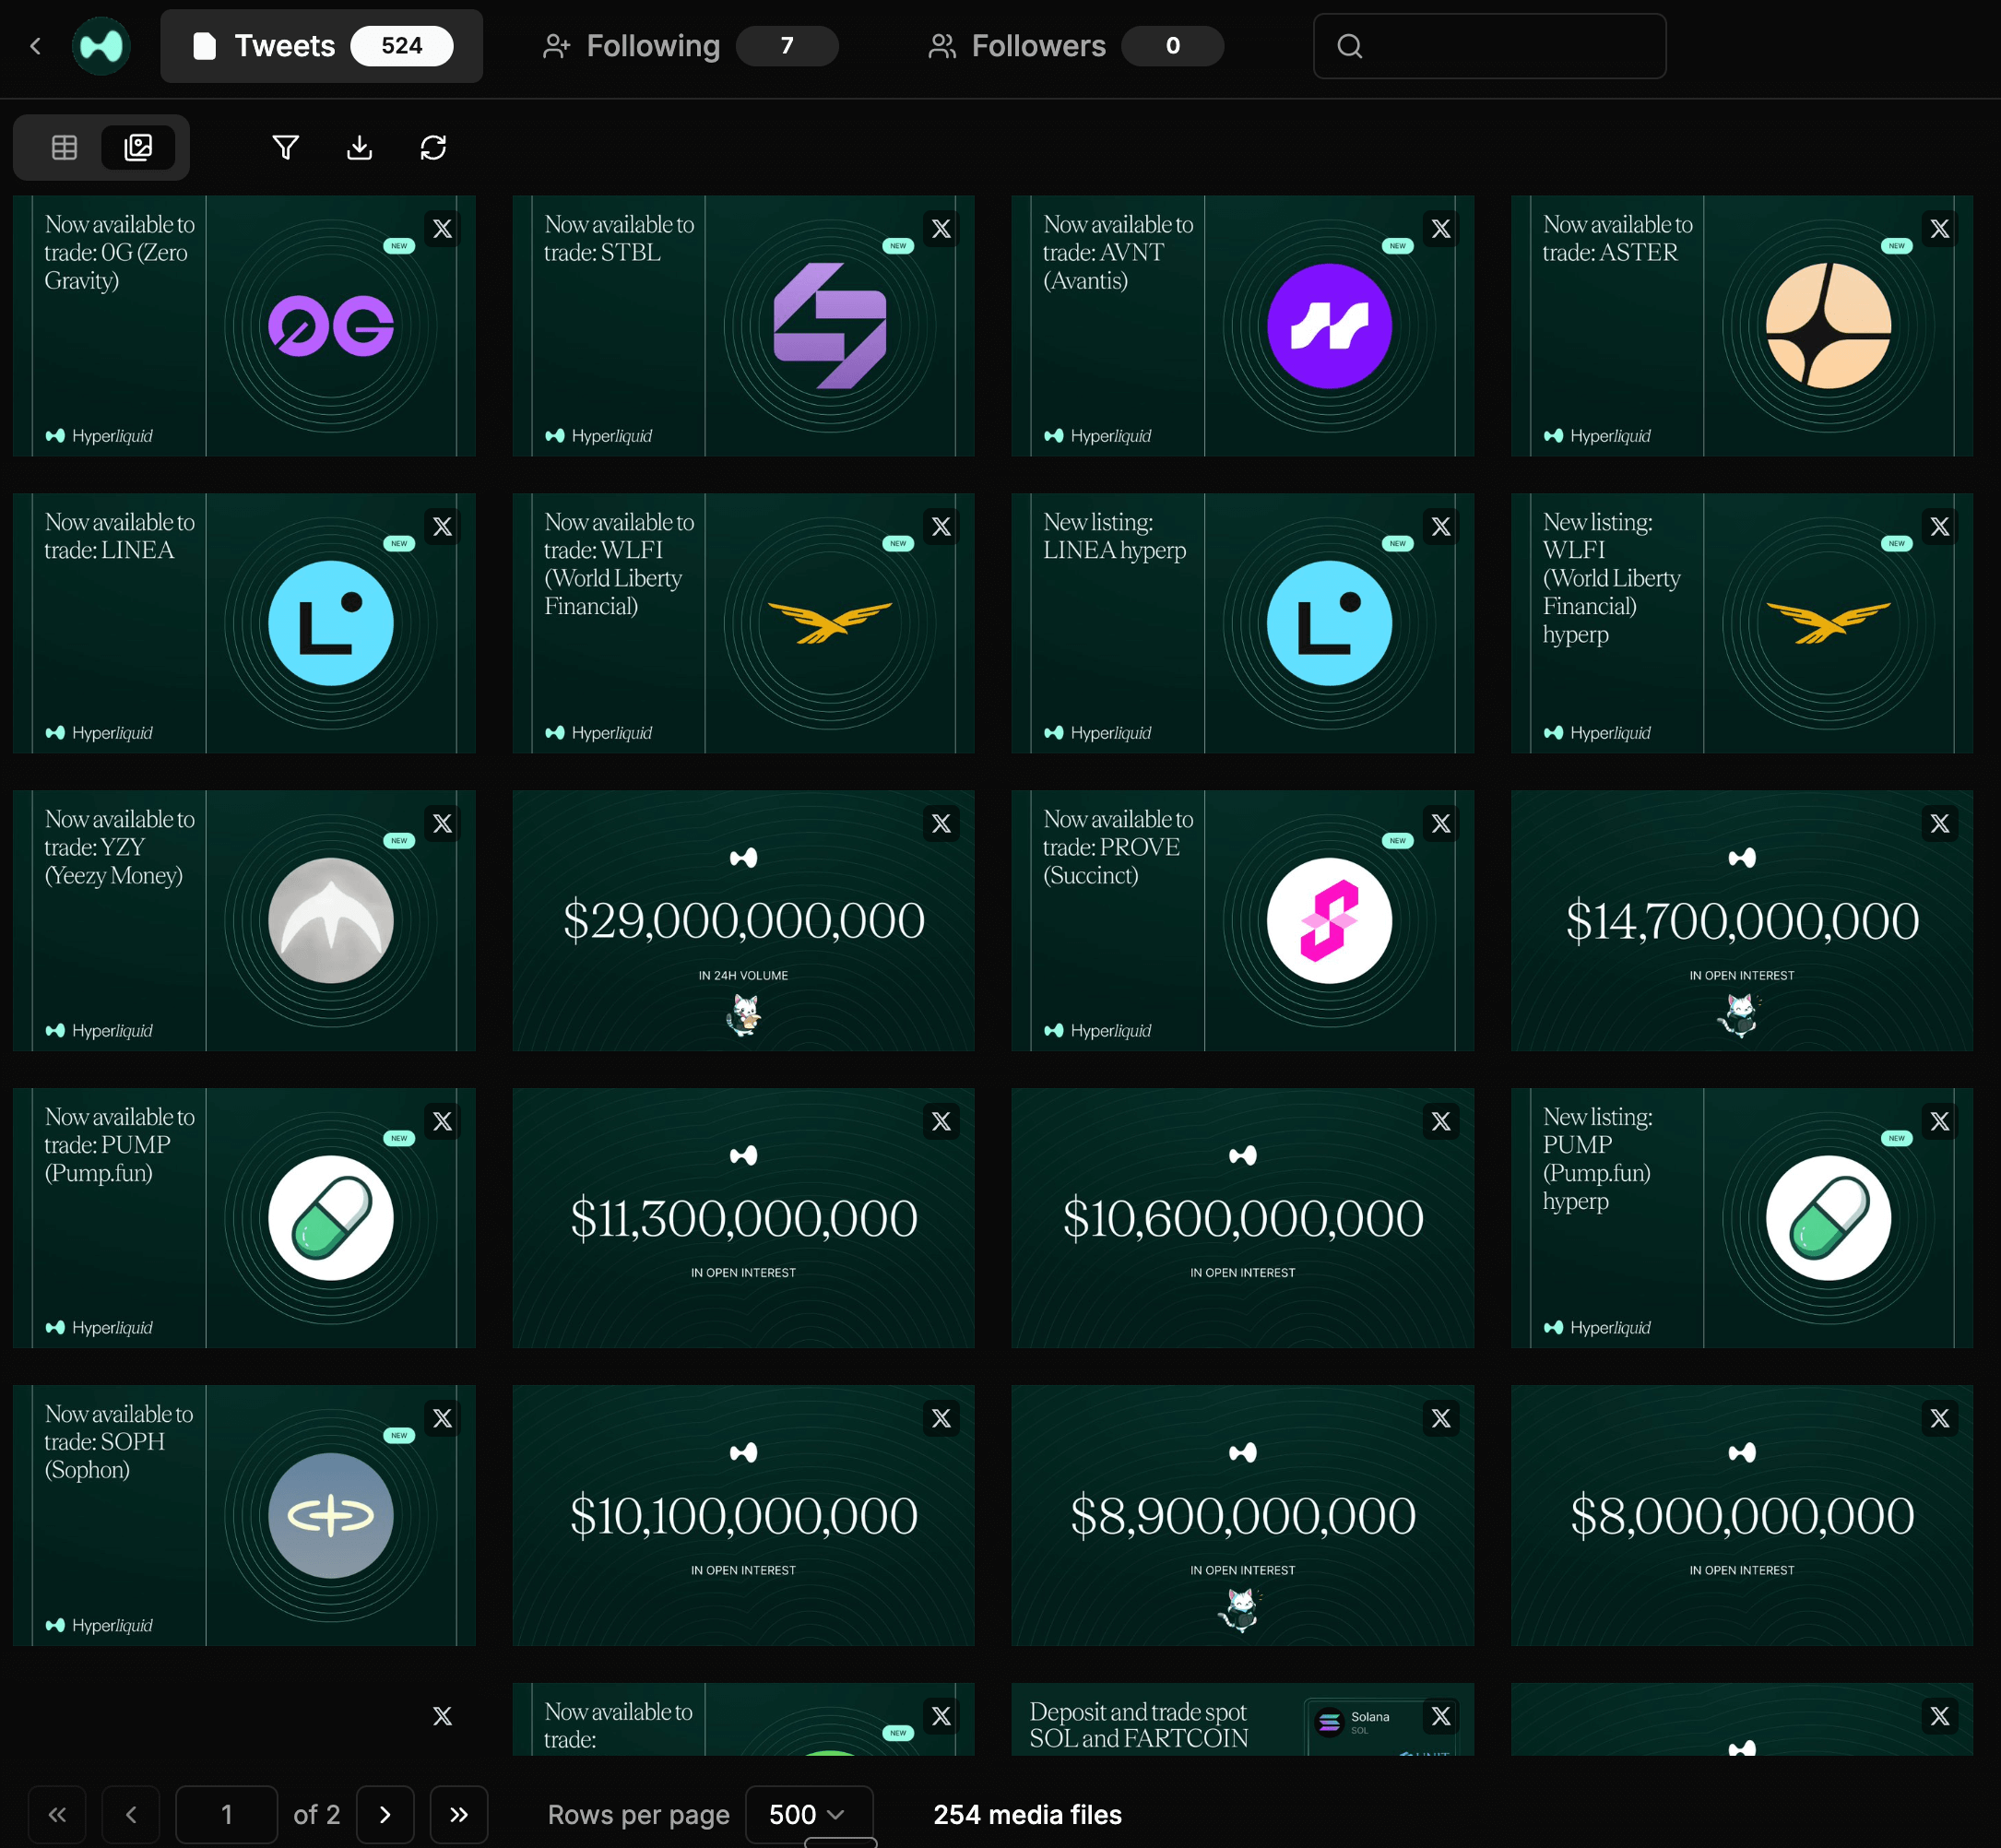Switch to media gallery view

(138, 148)
